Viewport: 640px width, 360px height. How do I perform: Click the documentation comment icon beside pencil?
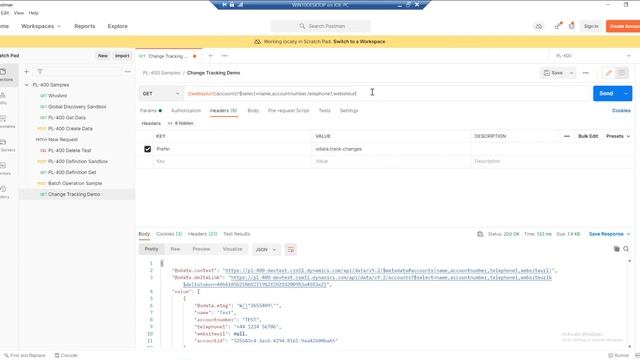(x=621, y=73)
